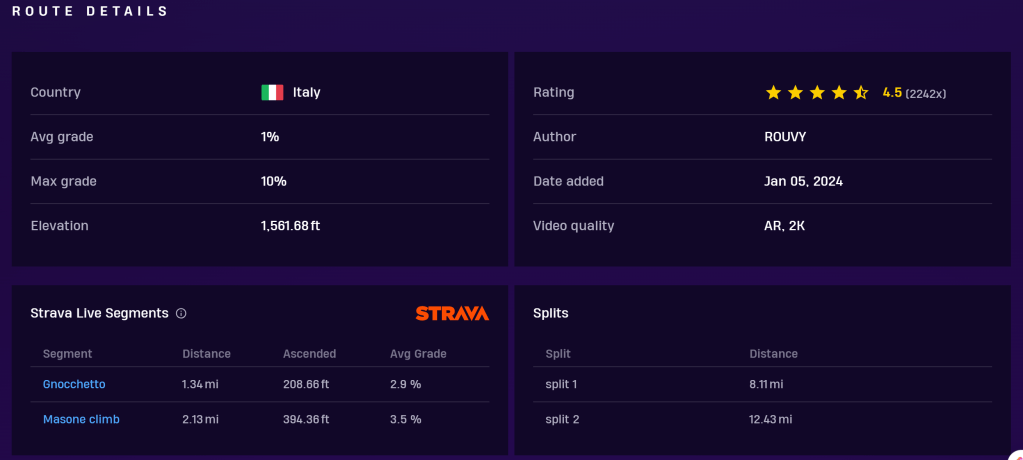Click the Segment column header
Viewport: 1023px width, 460px height.
[68, 354]
